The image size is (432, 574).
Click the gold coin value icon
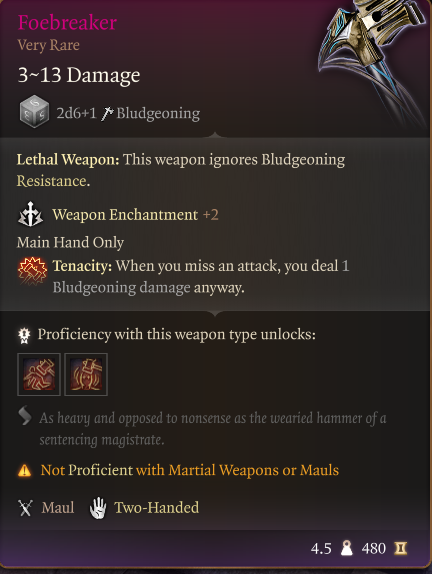(400, 548)
